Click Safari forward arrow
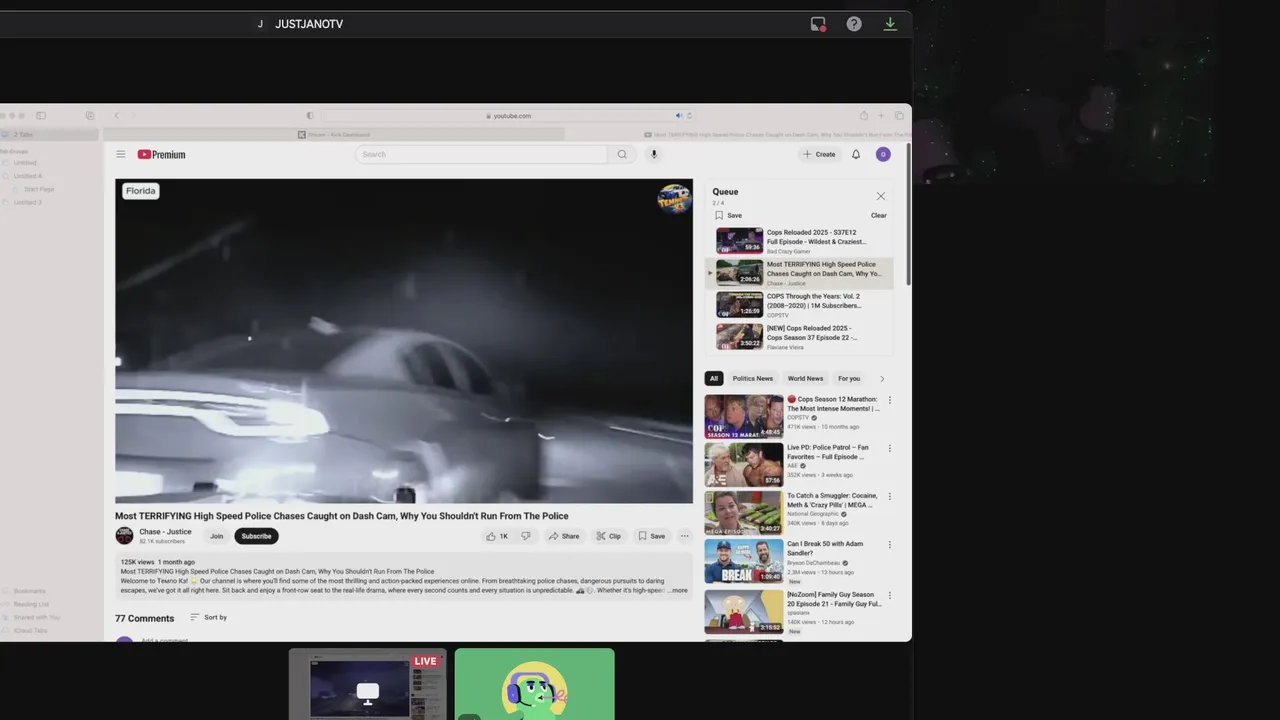This screenshot has width=1280, height=720. click(x=132, y=115)
